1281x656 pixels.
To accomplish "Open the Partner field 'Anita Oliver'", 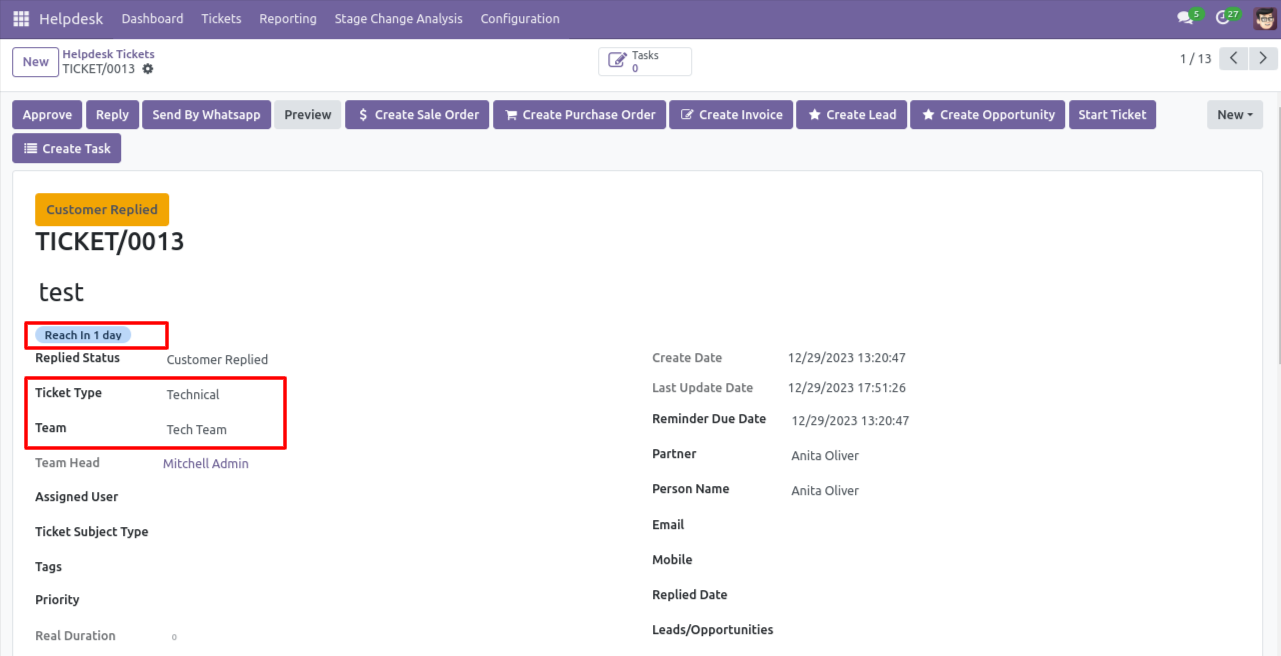I will point(825,456).
